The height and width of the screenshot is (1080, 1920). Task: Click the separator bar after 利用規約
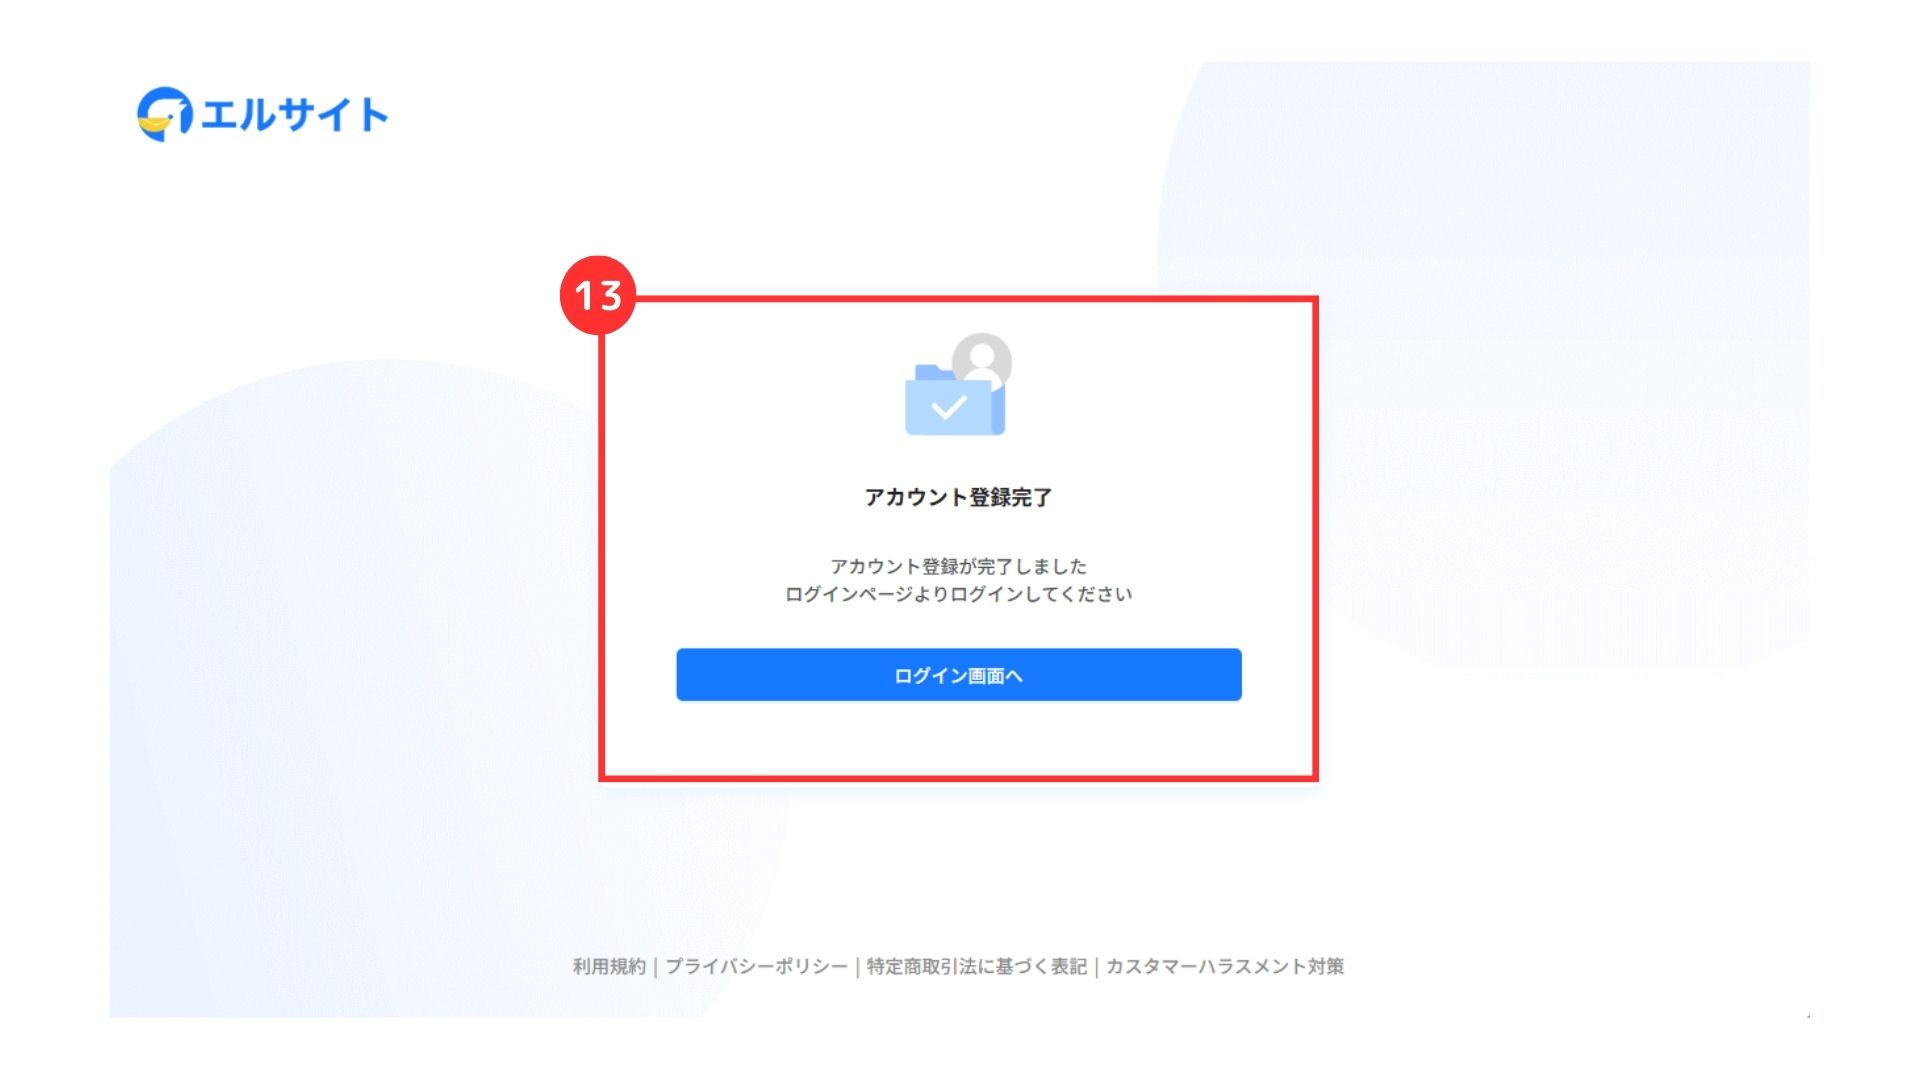point(656,966)
